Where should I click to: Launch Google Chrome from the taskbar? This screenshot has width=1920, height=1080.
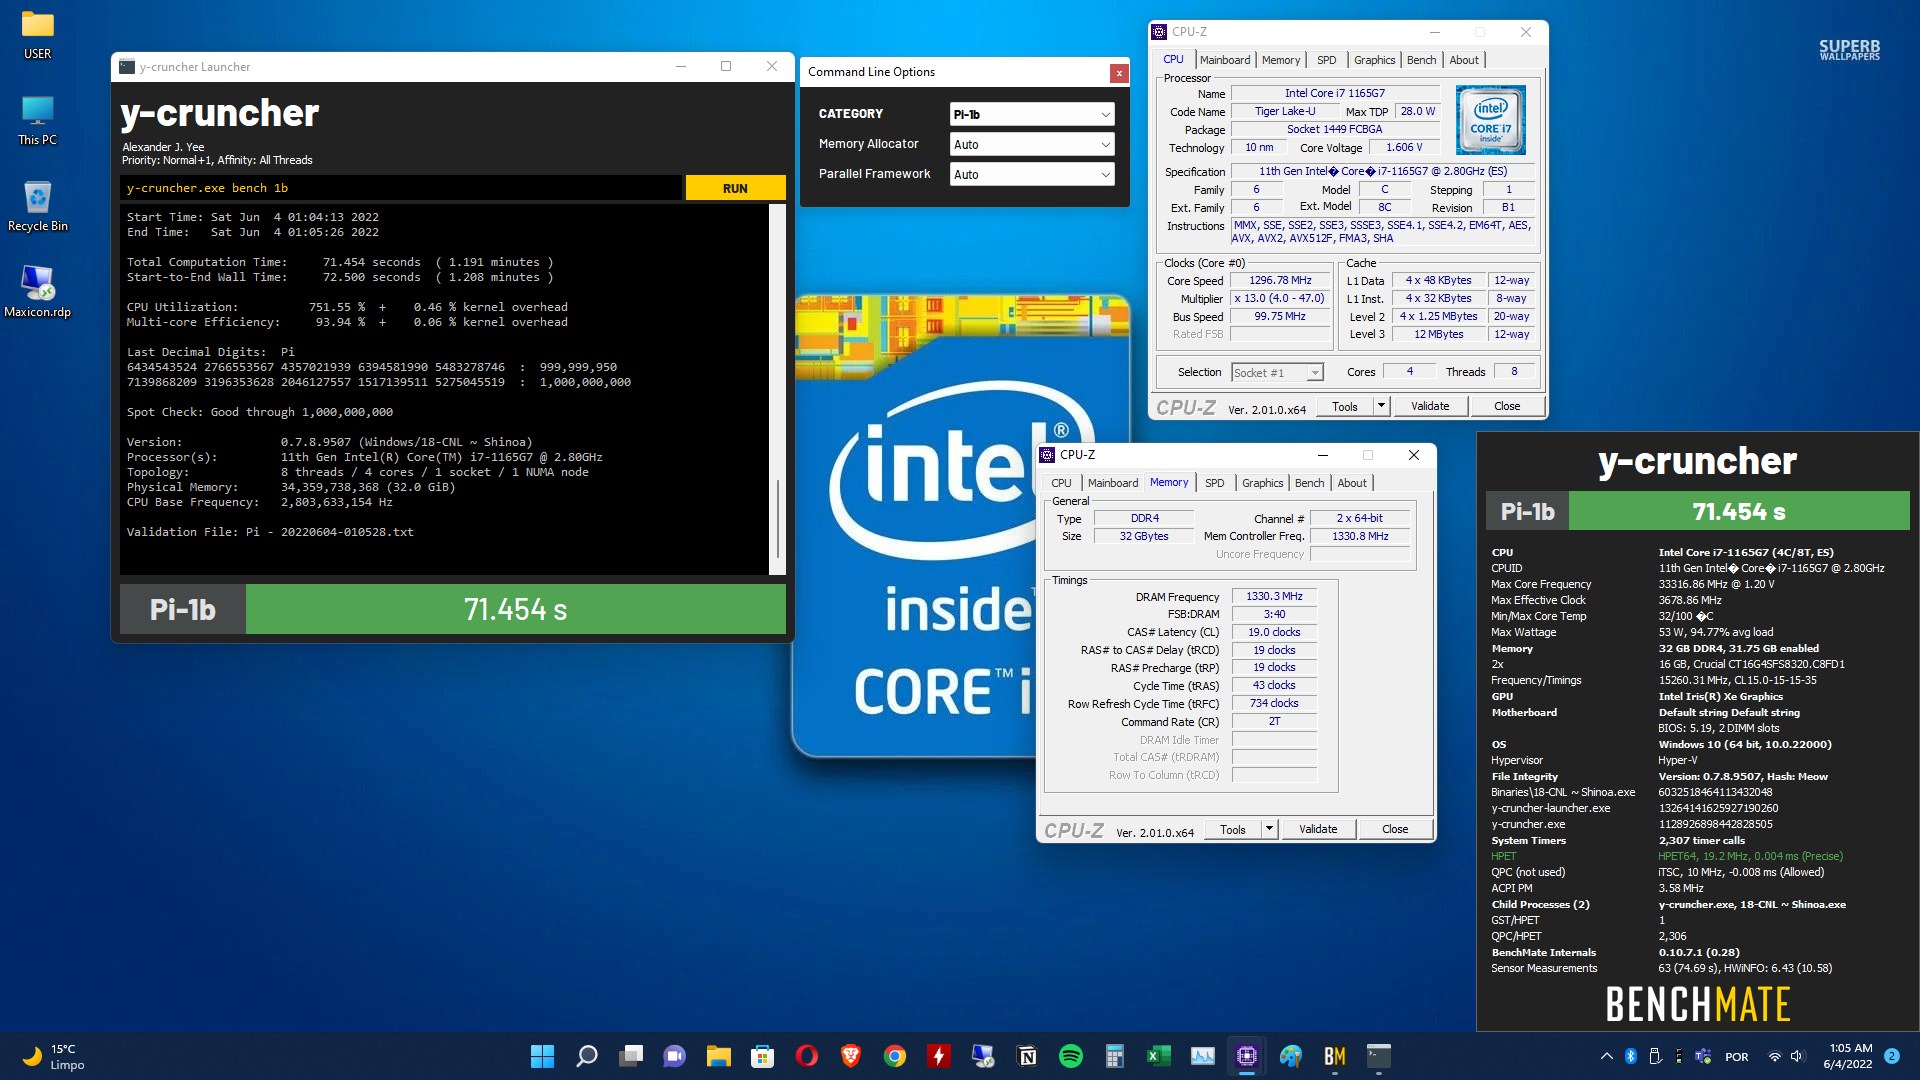coord(895,1056)
